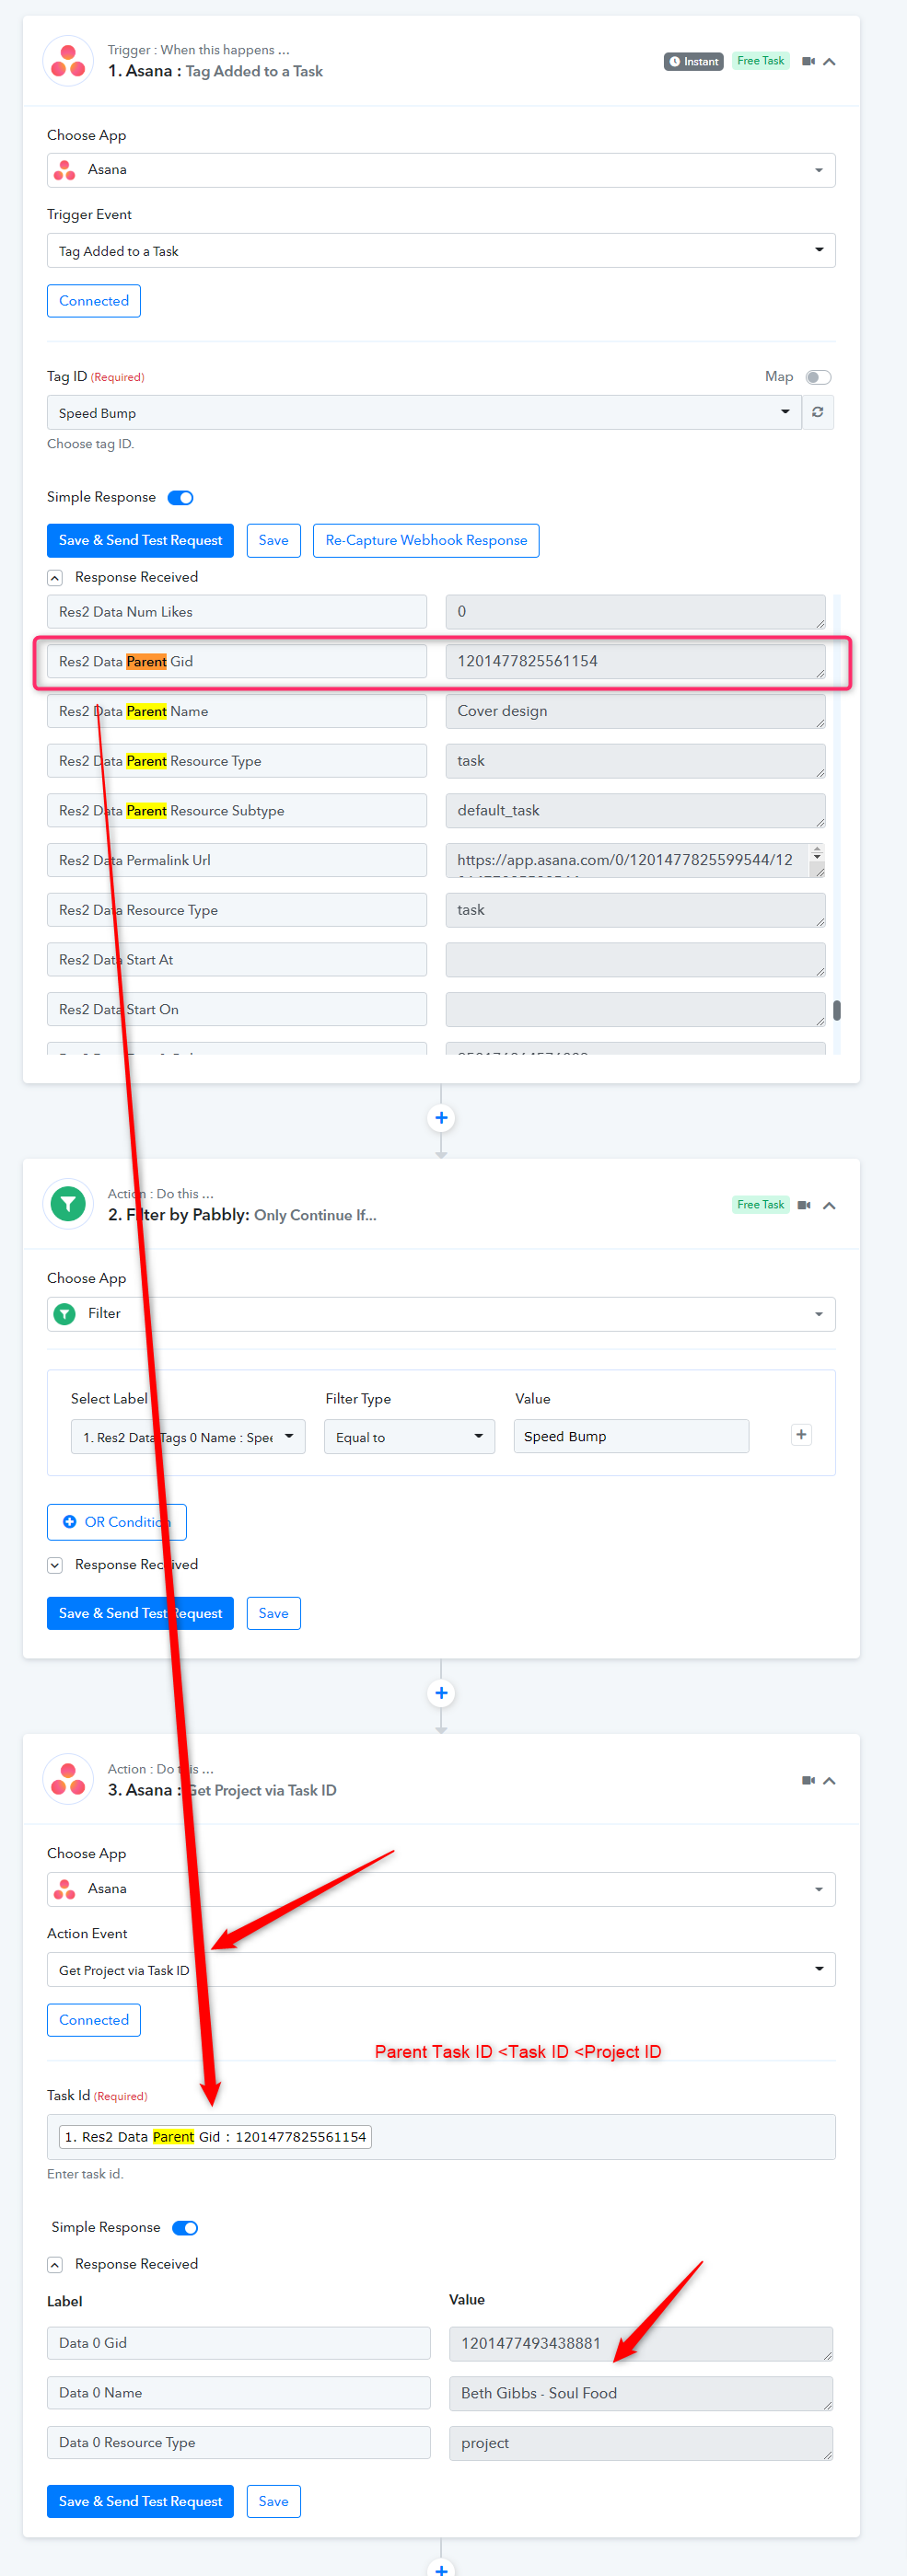
Task: Click the video camera icon in step 2 header
Action: pos(803,1205)
